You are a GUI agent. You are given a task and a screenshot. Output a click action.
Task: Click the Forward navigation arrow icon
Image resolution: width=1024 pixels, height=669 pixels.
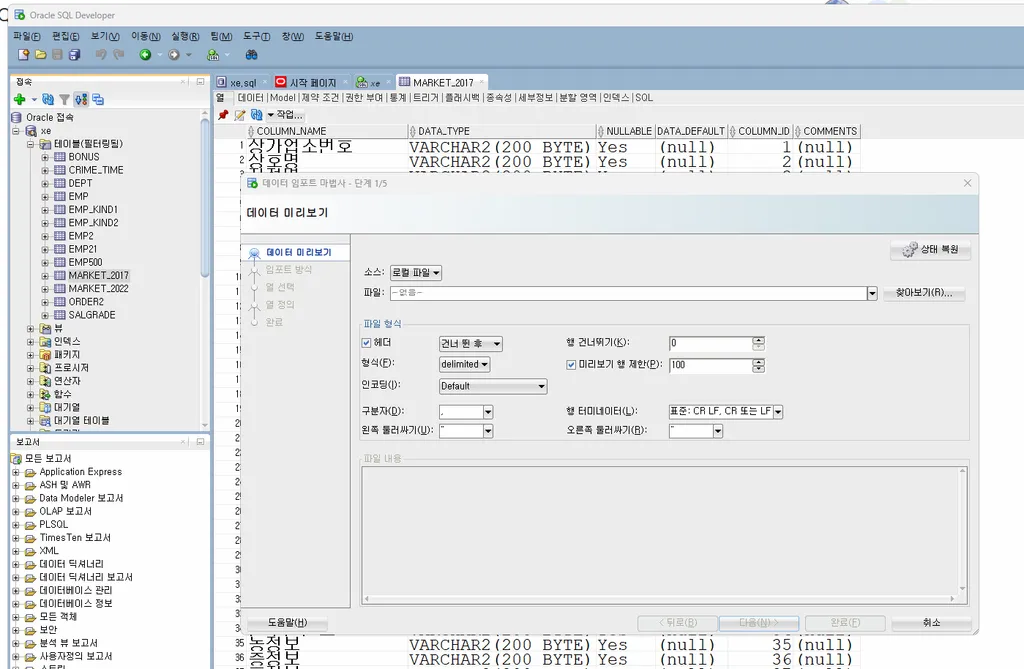pyautogui.click(x=174, y=55)
